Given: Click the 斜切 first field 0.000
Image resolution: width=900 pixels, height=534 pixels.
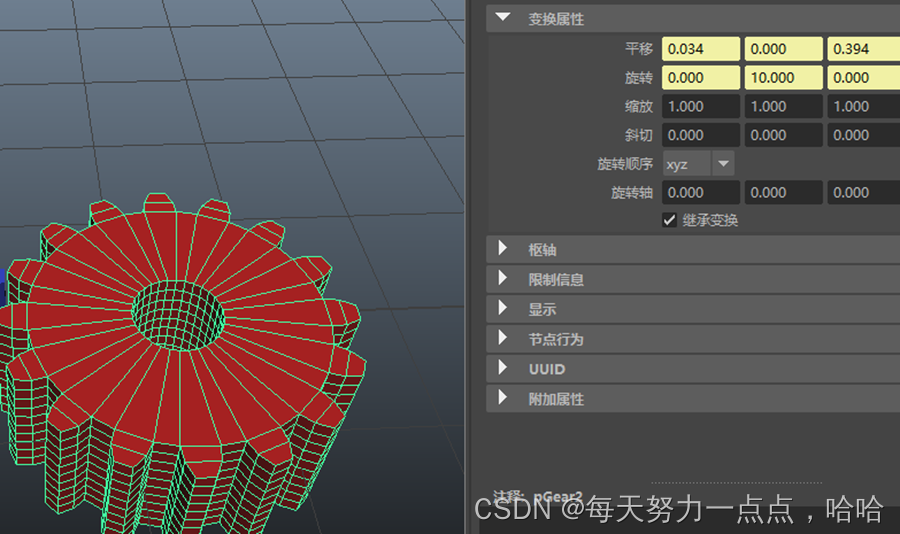Looking at the screenshot, I should [x=701, y=135].
